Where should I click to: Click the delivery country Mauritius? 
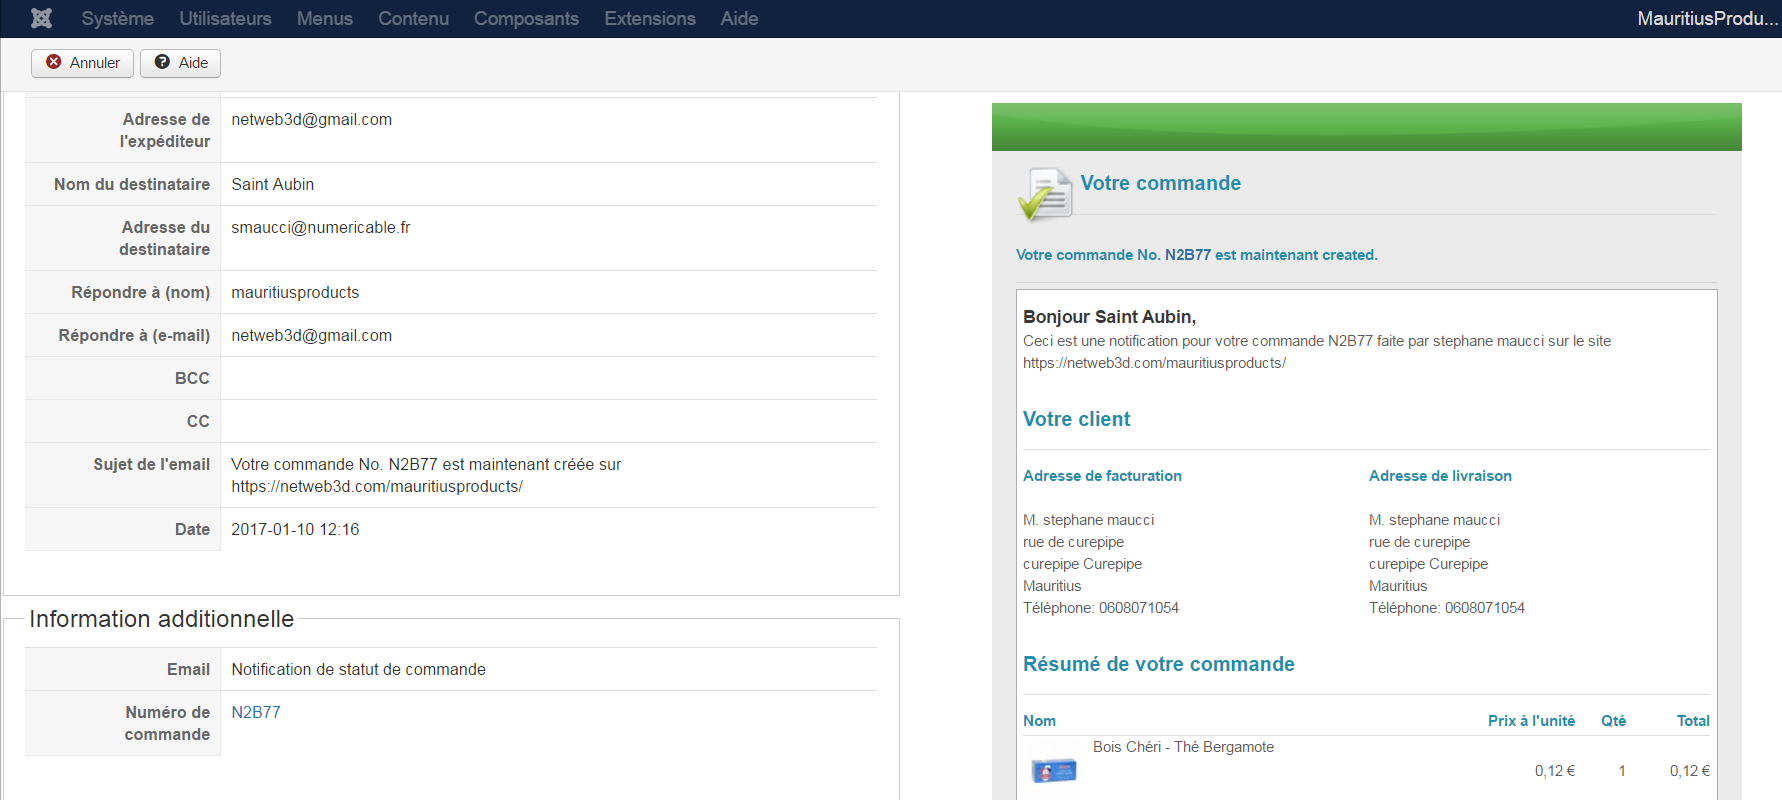coord(1398,586)
